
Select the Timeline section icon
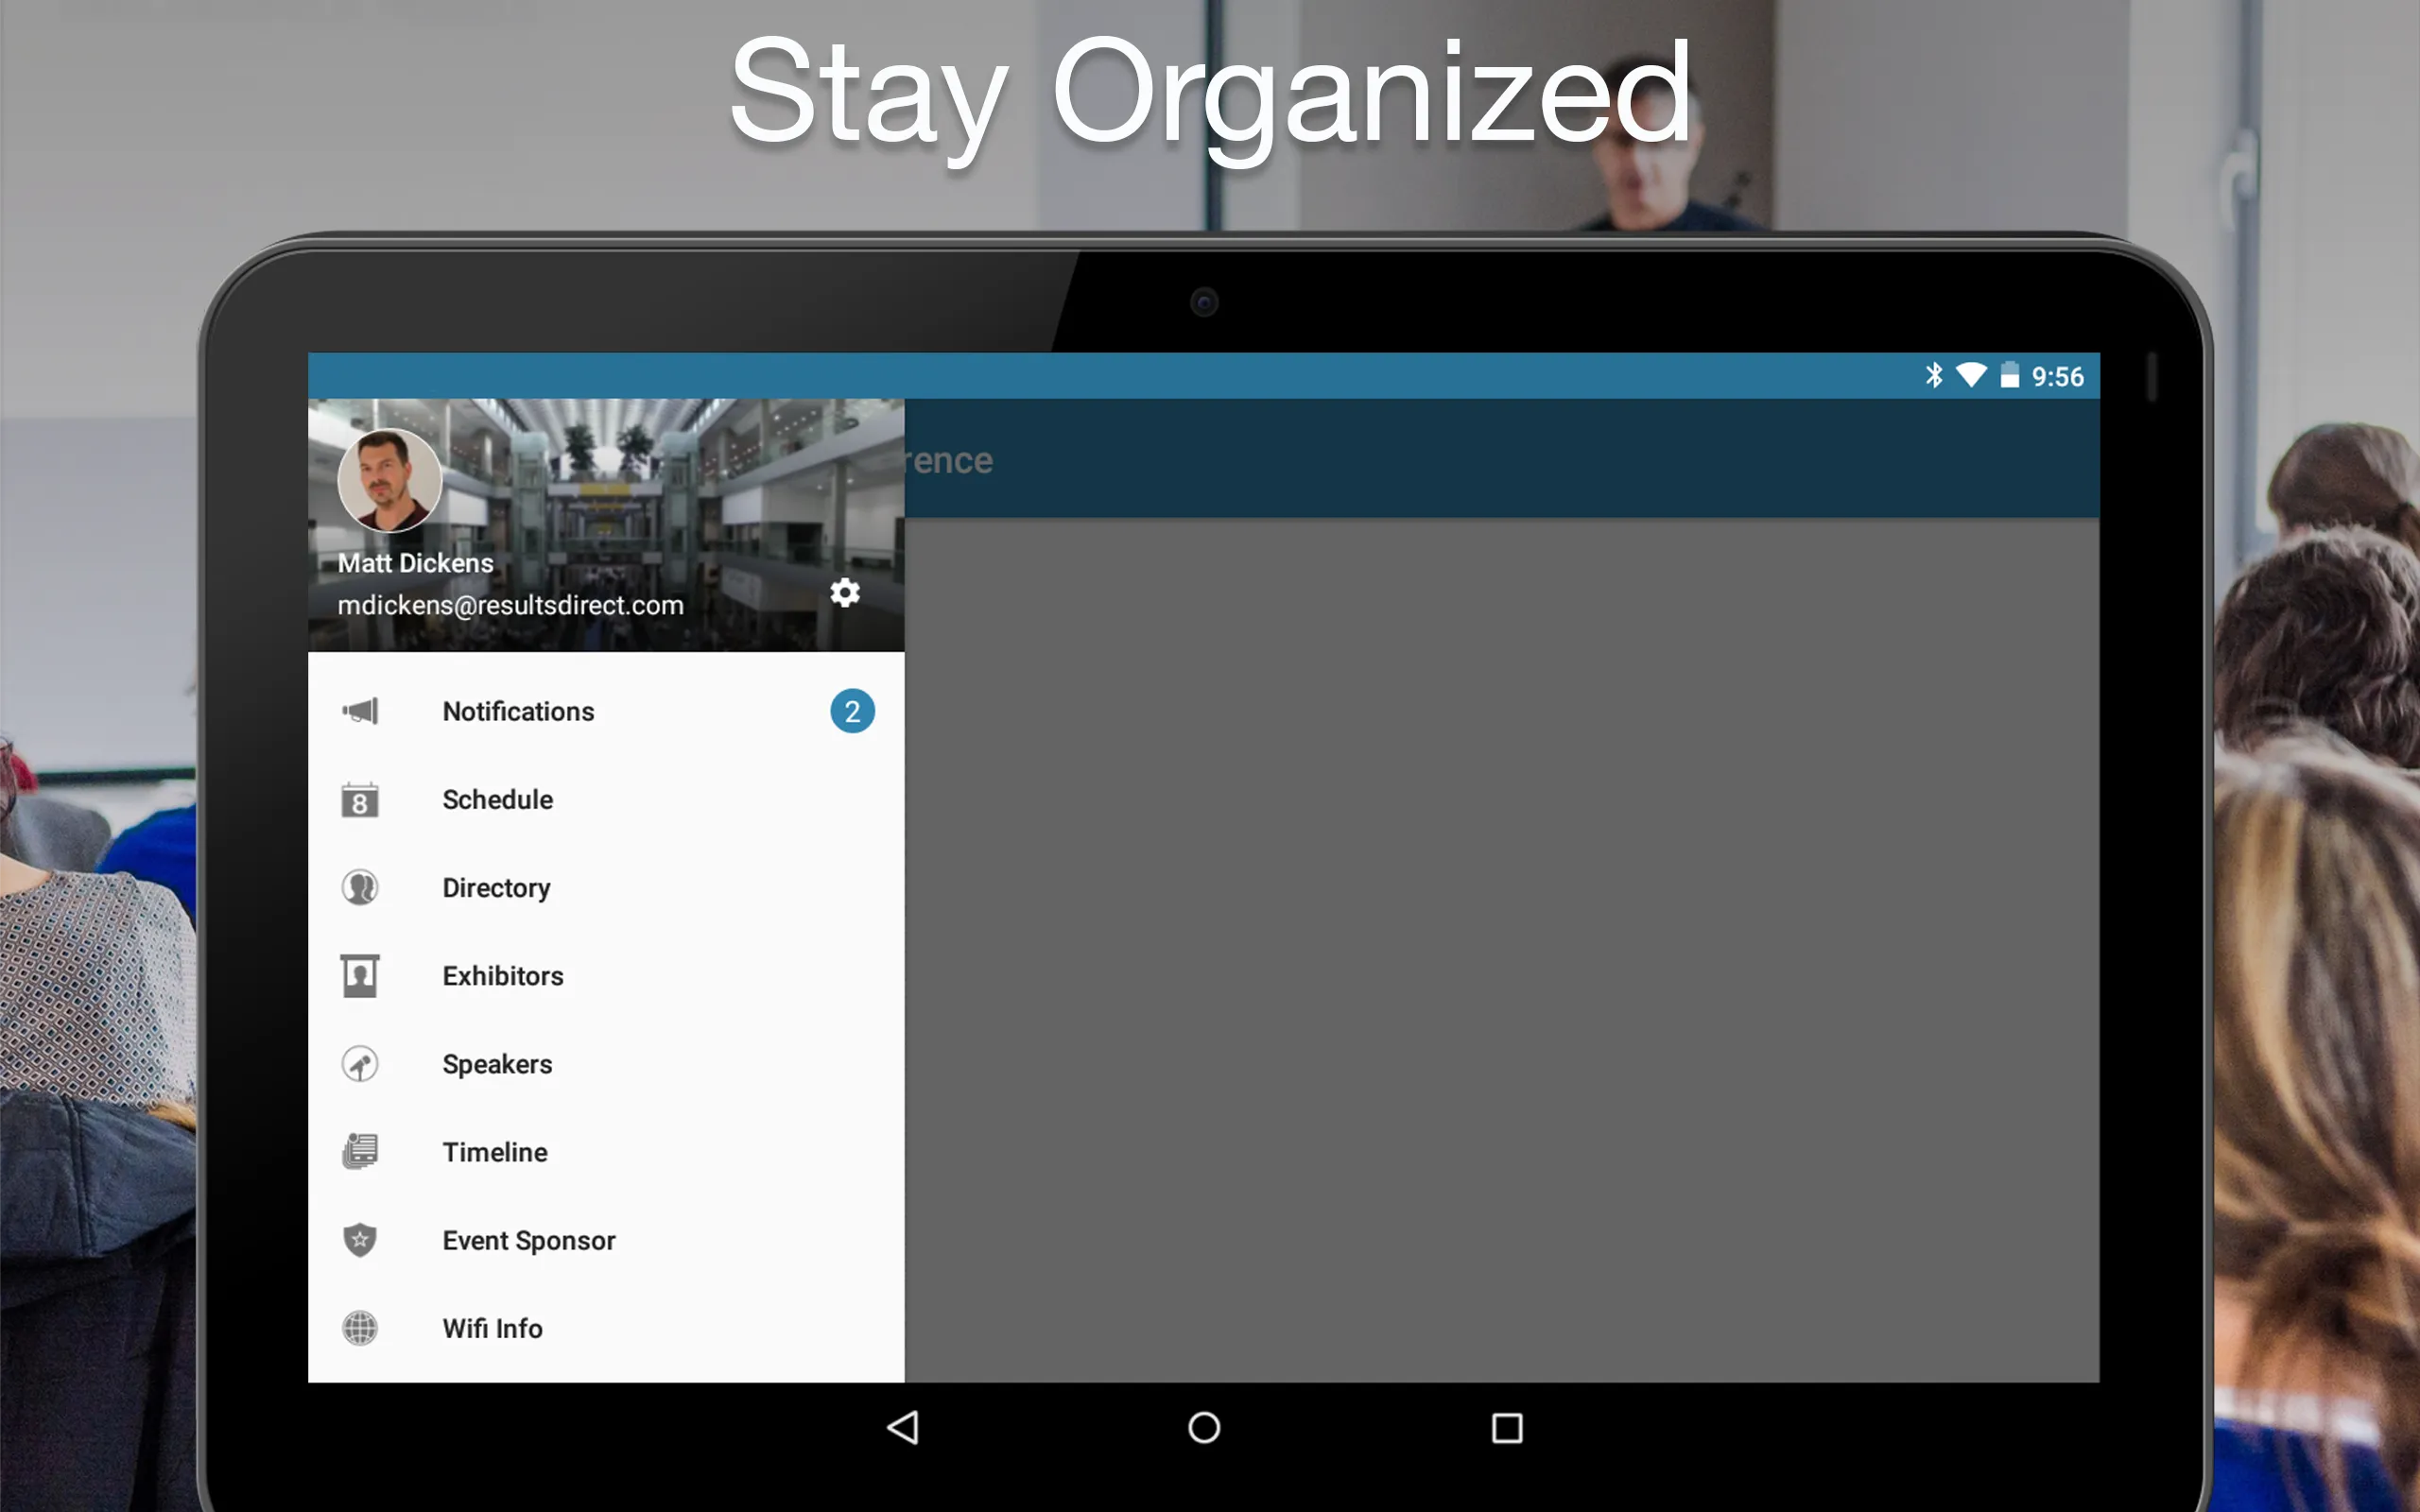362,1151
